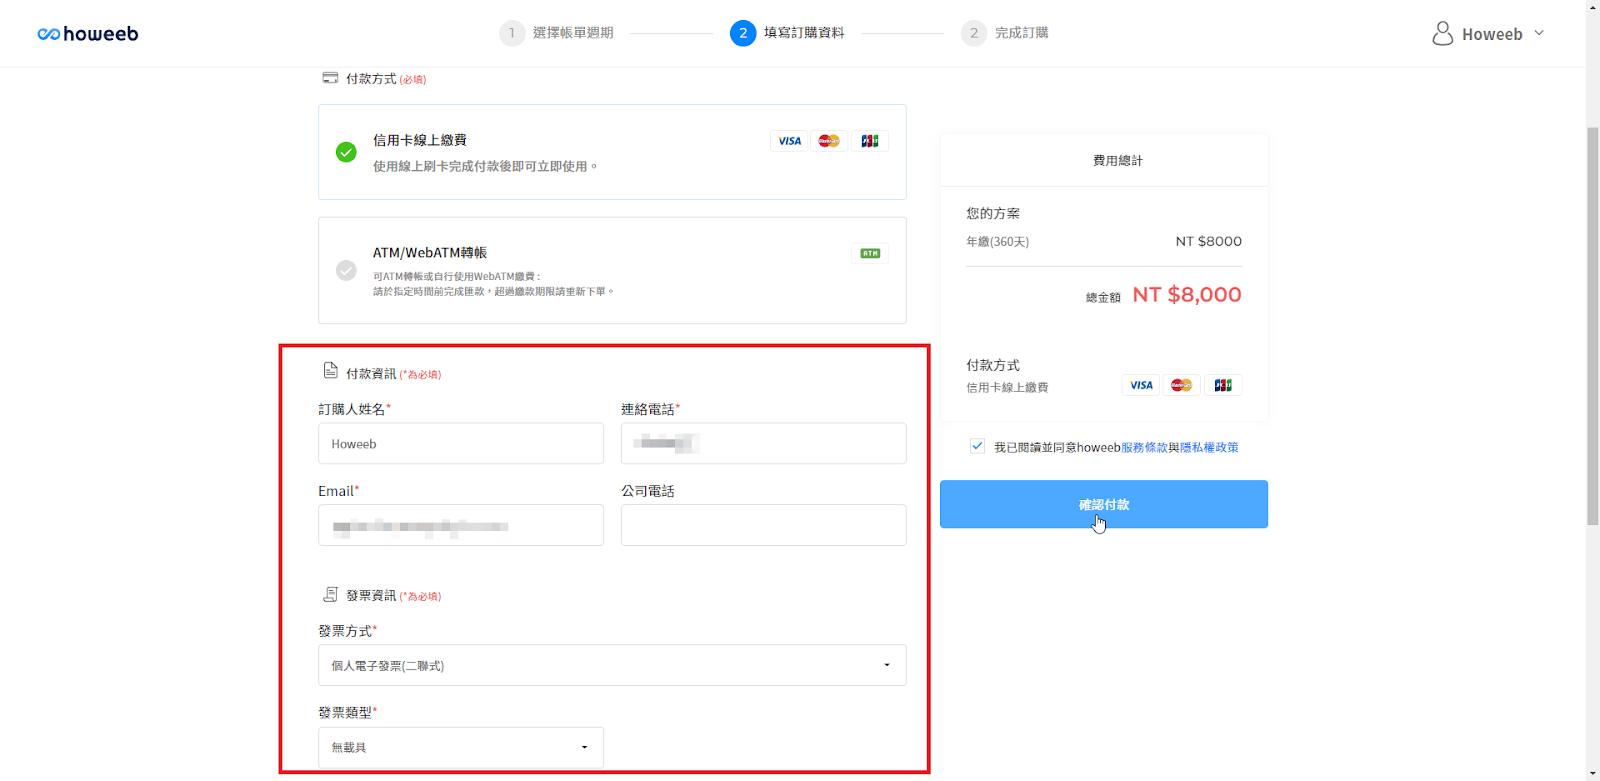Click the VISA logo in 費用總計 summary
The width and height of the screenshot is (1600, 781).
coord(1141,385)
